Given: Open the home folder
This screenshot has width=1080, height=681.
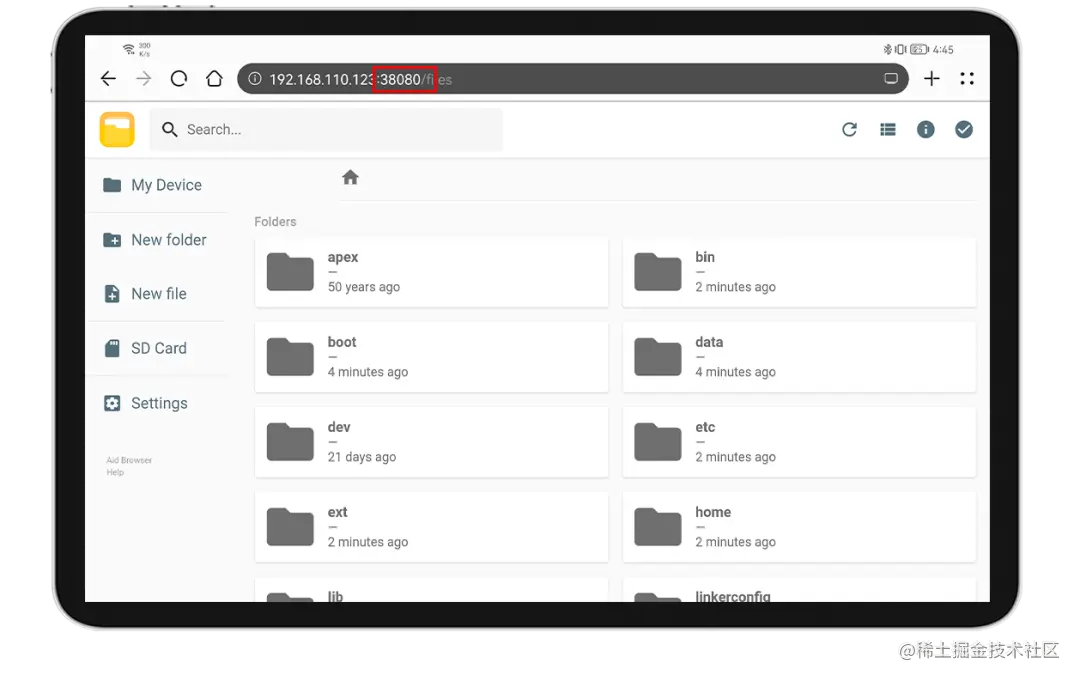Looking at the screenshot, I should (x=799, y=527).
